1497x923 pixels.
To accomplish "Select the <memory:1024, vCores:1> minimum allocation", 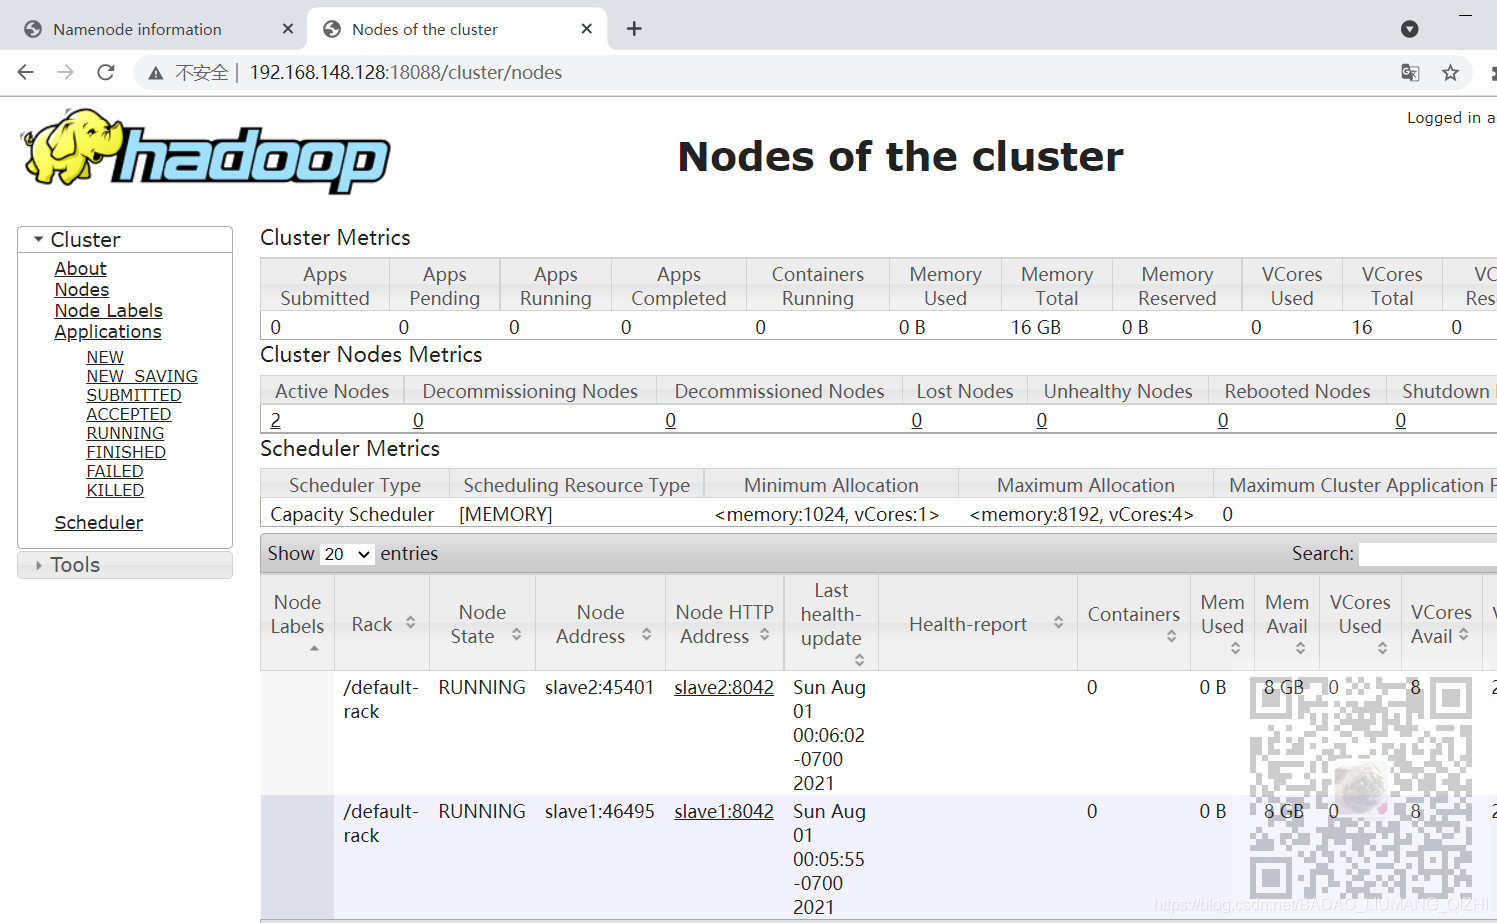I will tap(827, 515).
